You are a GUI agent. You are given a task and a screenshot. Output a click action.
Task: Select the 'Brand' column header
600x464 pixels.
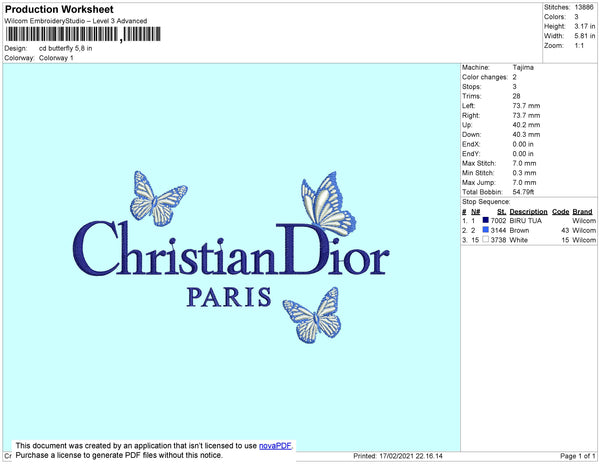582,212
